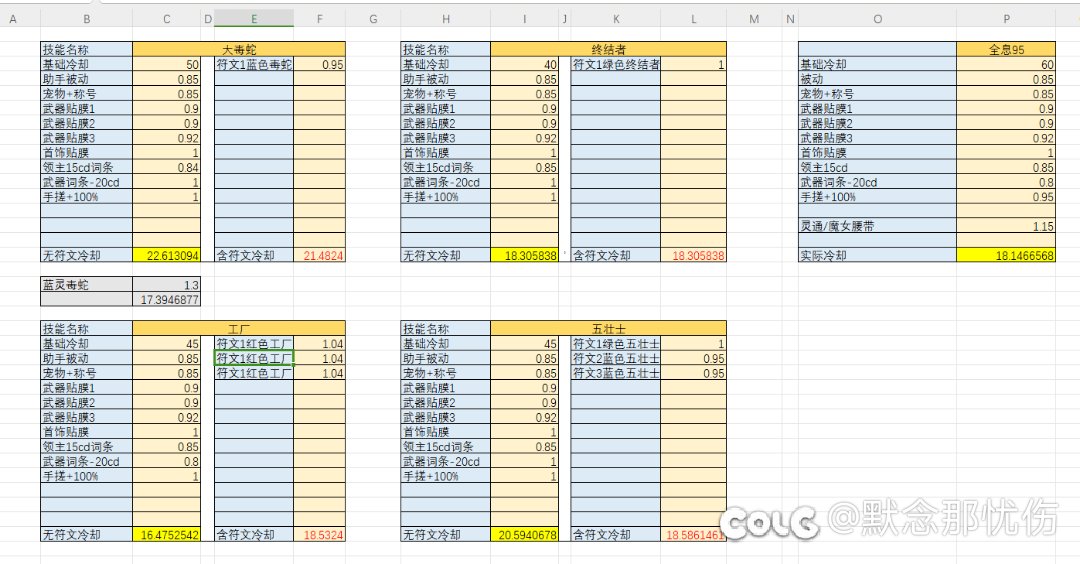Select column K header

(x=616, y=19)
